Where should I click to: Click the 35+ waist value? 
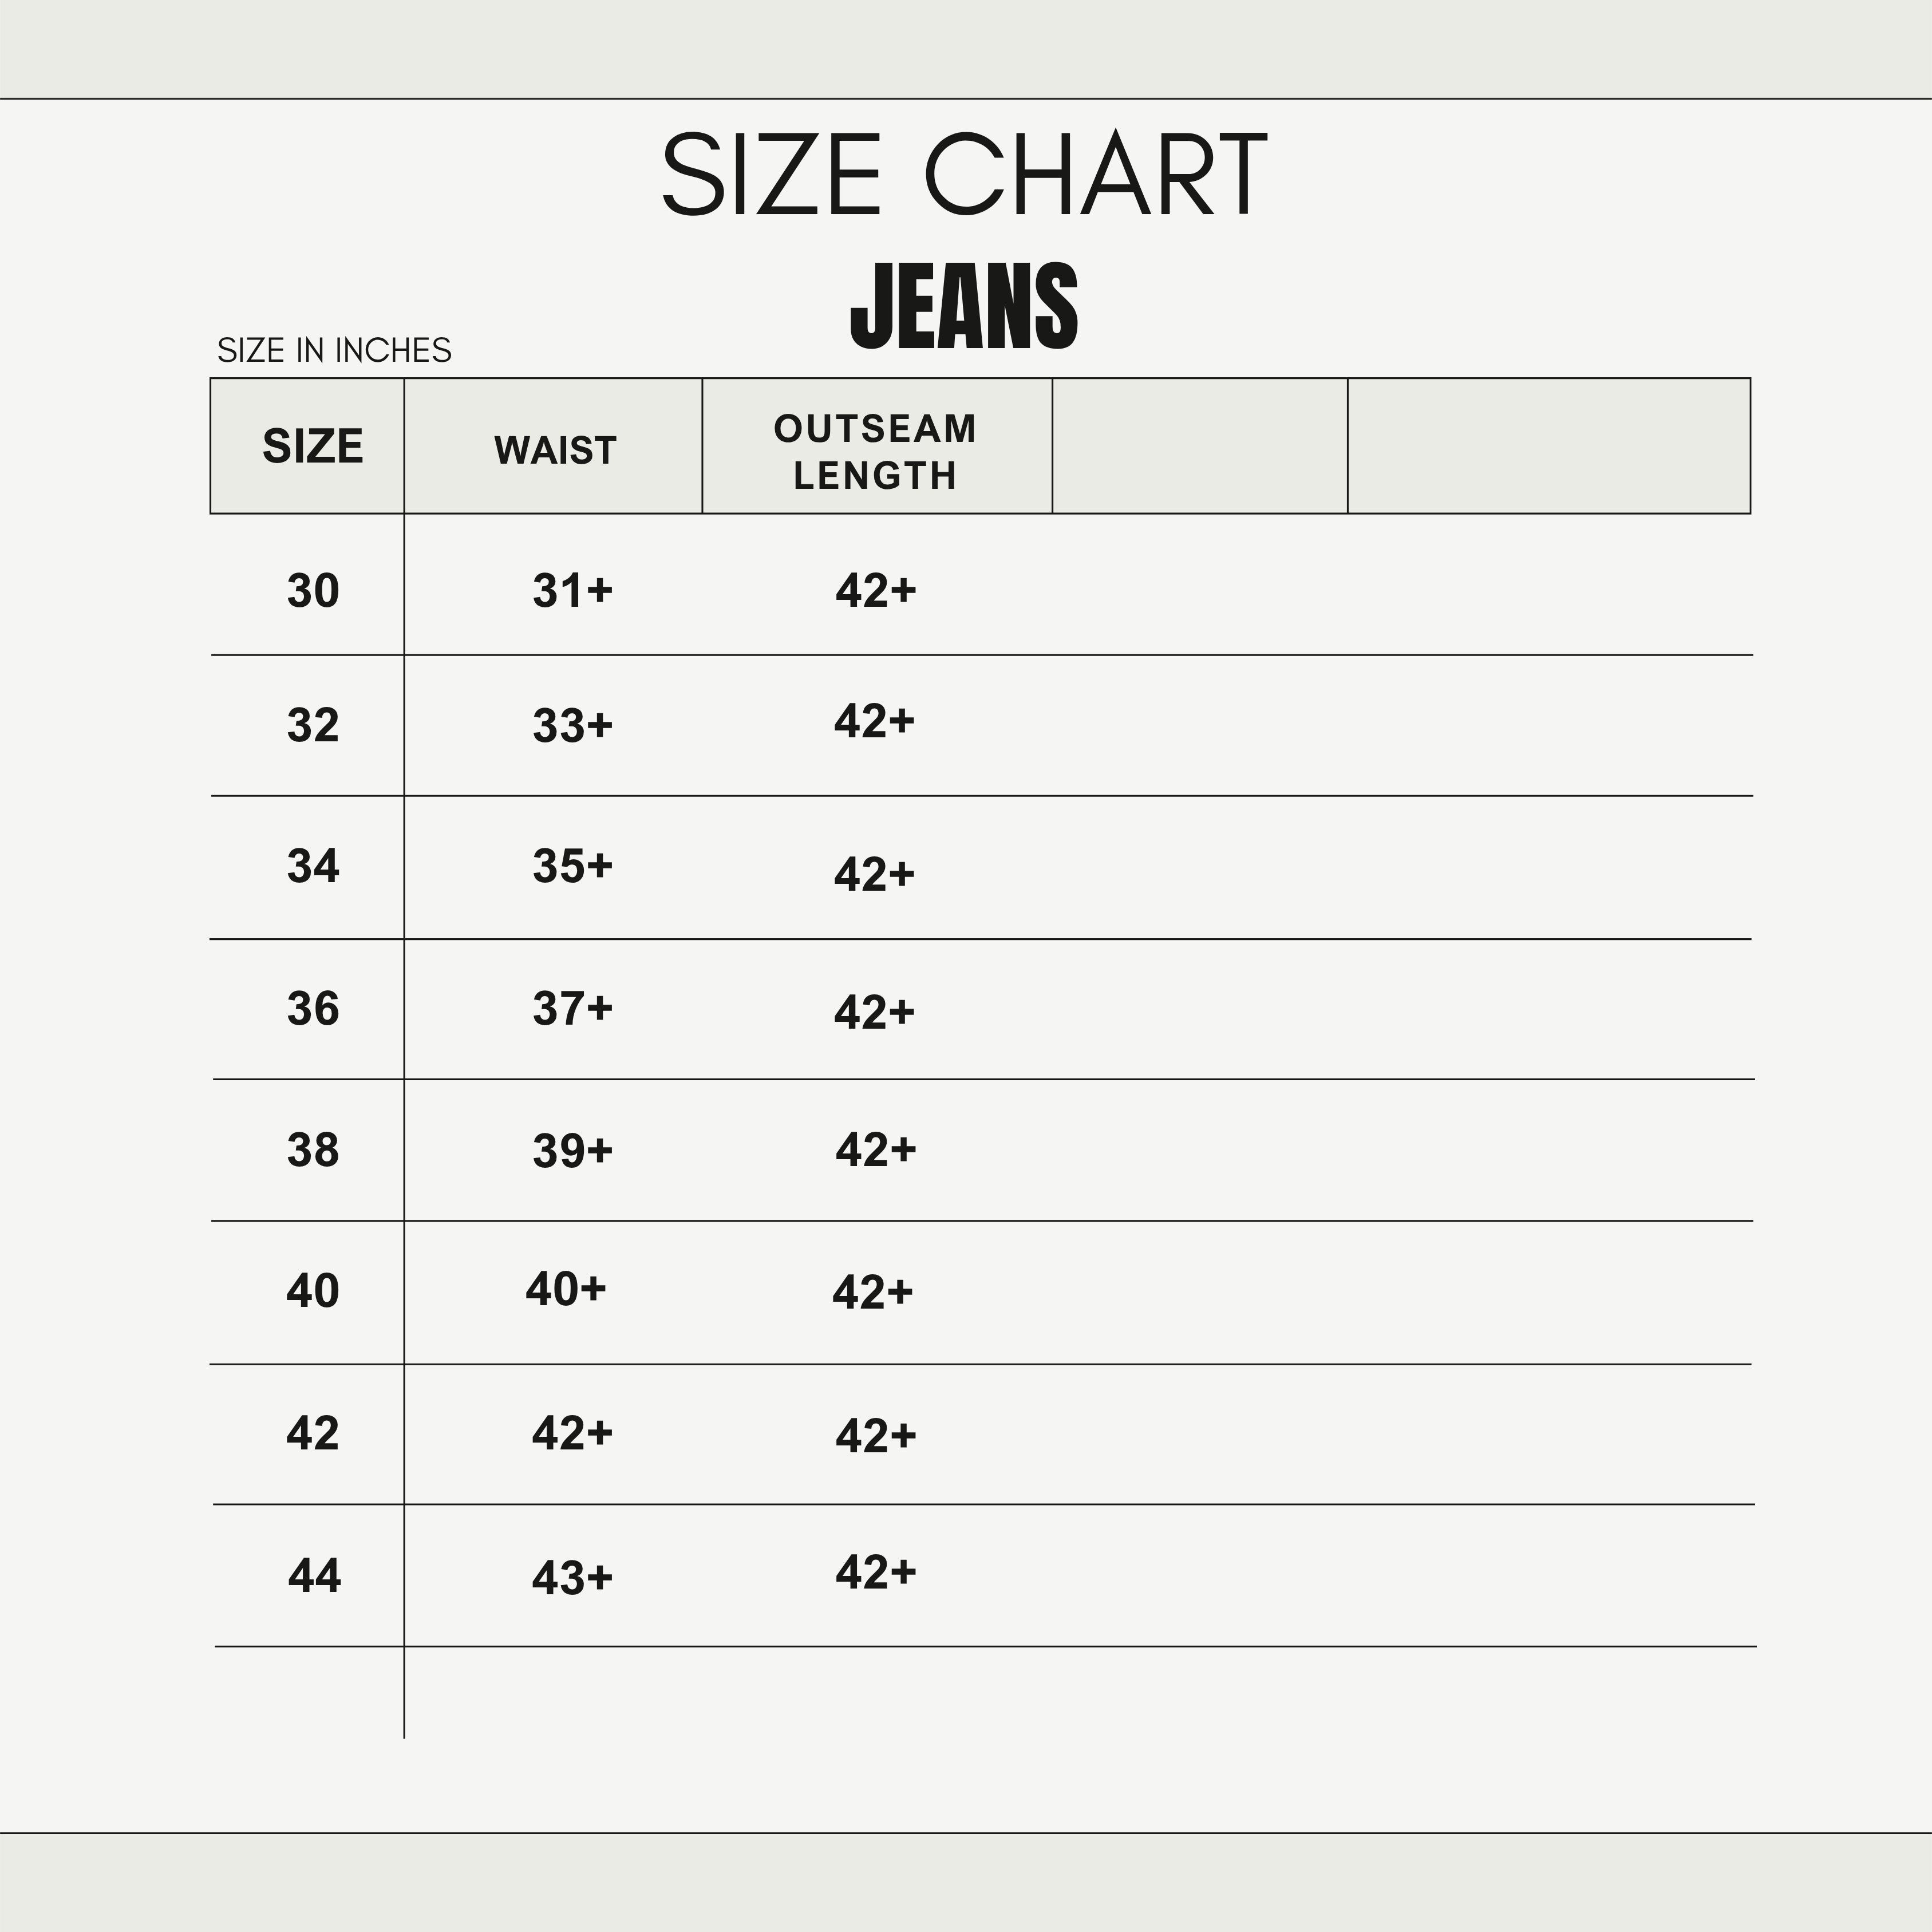coord(572,866)
